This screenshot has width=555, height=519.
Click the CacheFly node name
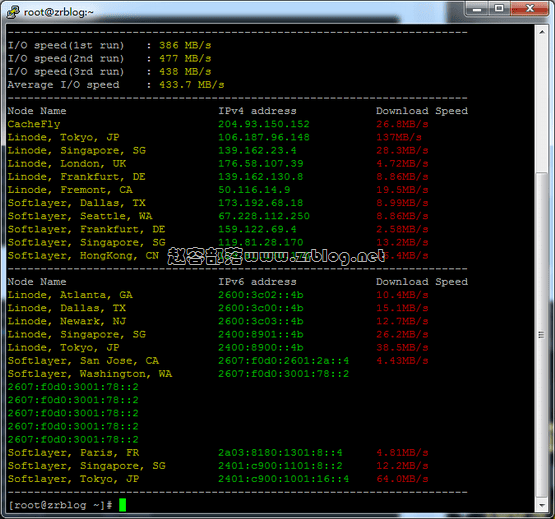[34, 124]
